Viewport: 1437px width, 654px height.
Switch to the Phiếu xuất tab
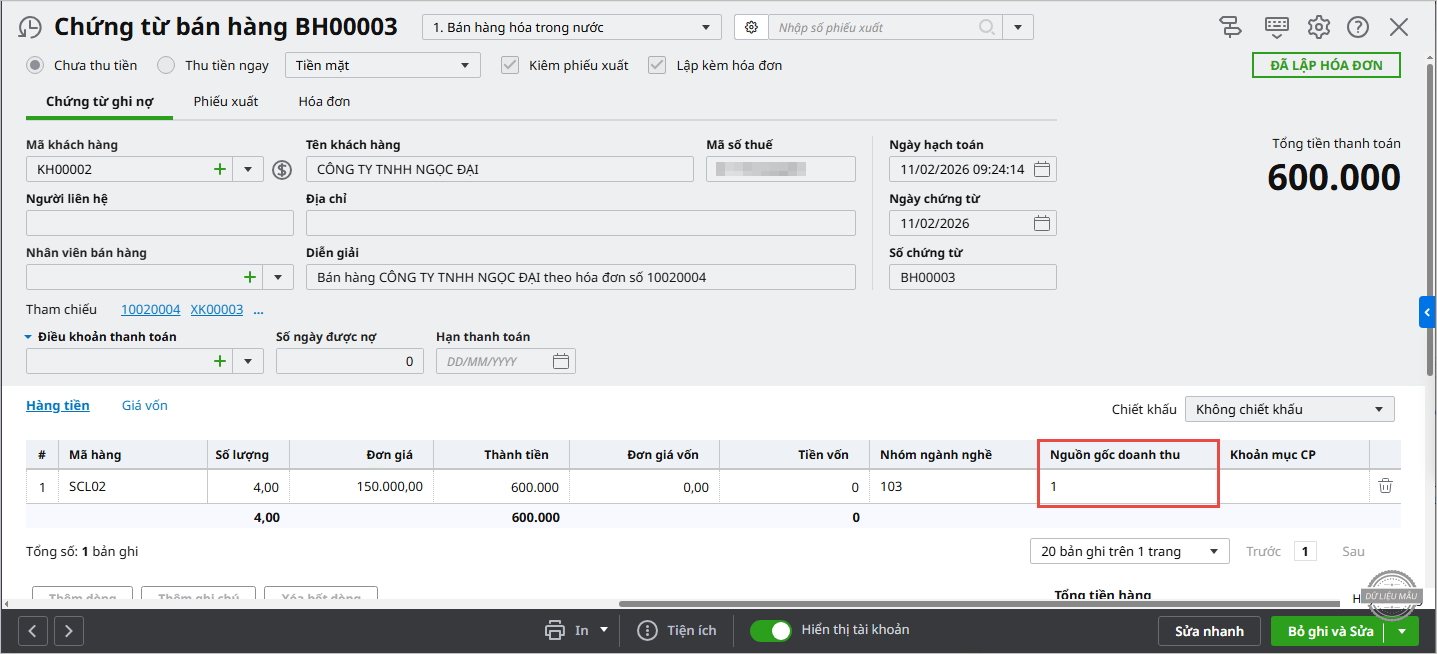(x=226, y=101)
